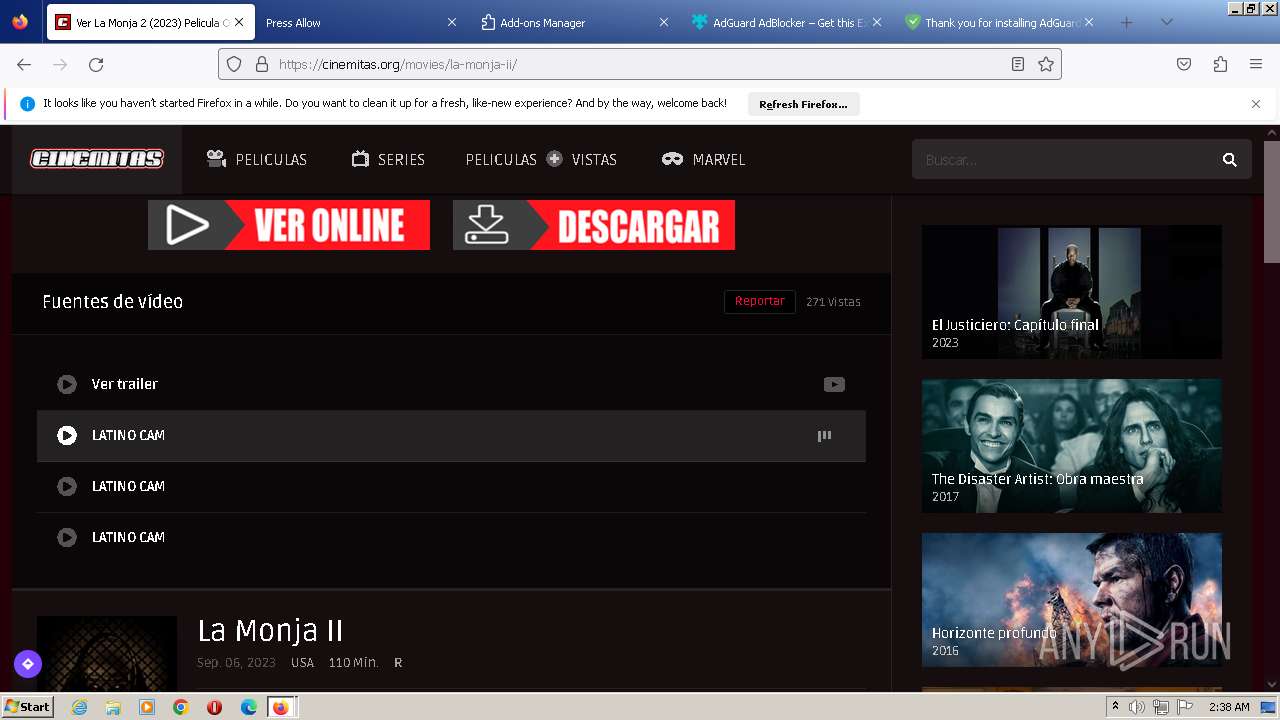Open Chrome from taskbar
The height and width of the screenshot is (720, 1280).
pyautogui.click(x=180, y=707)
